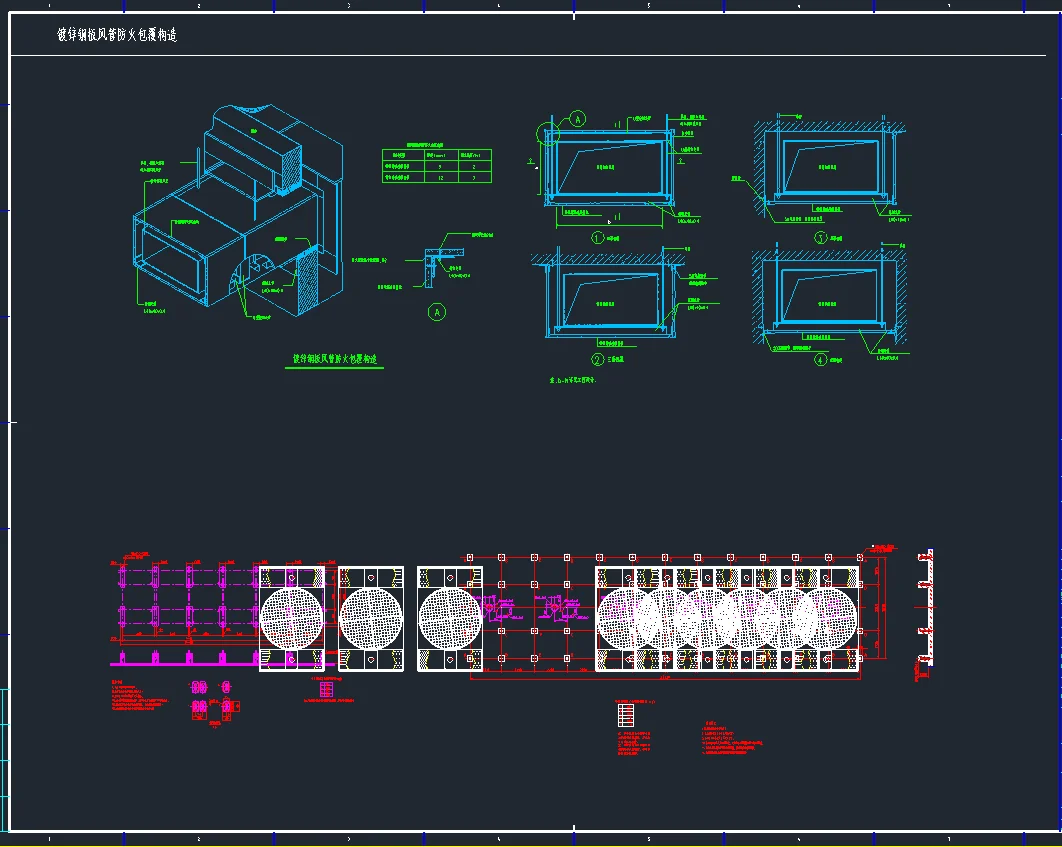Click the isometric duct wrapping drawing
The image size is (1062, 847).
(x=238, y=211)
